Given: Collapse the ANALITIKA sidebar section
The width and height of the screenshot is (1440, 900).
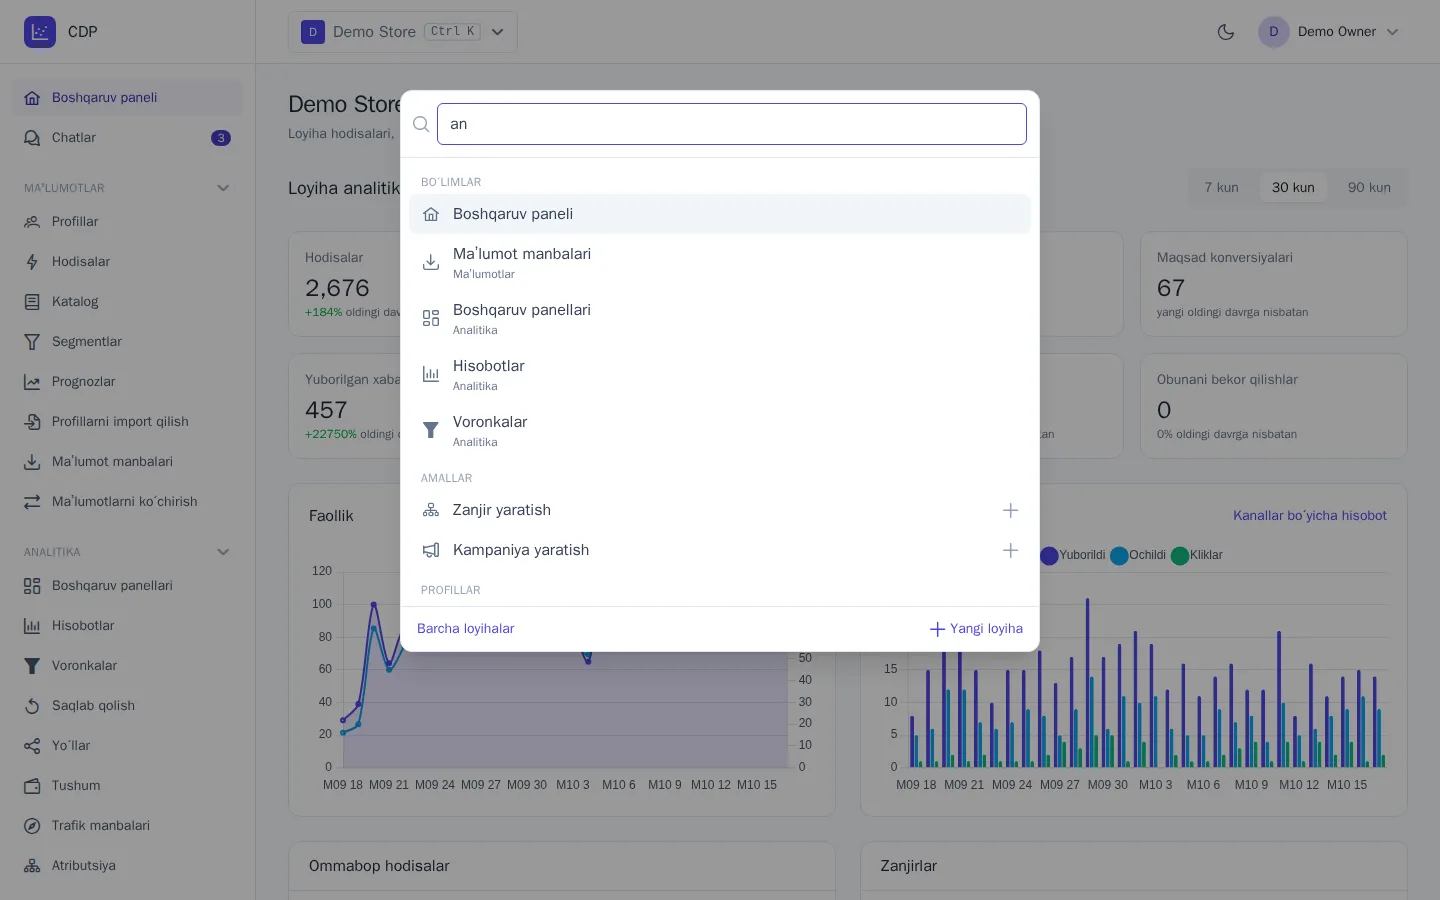Looking at the screenshot, I should [223, 552].
